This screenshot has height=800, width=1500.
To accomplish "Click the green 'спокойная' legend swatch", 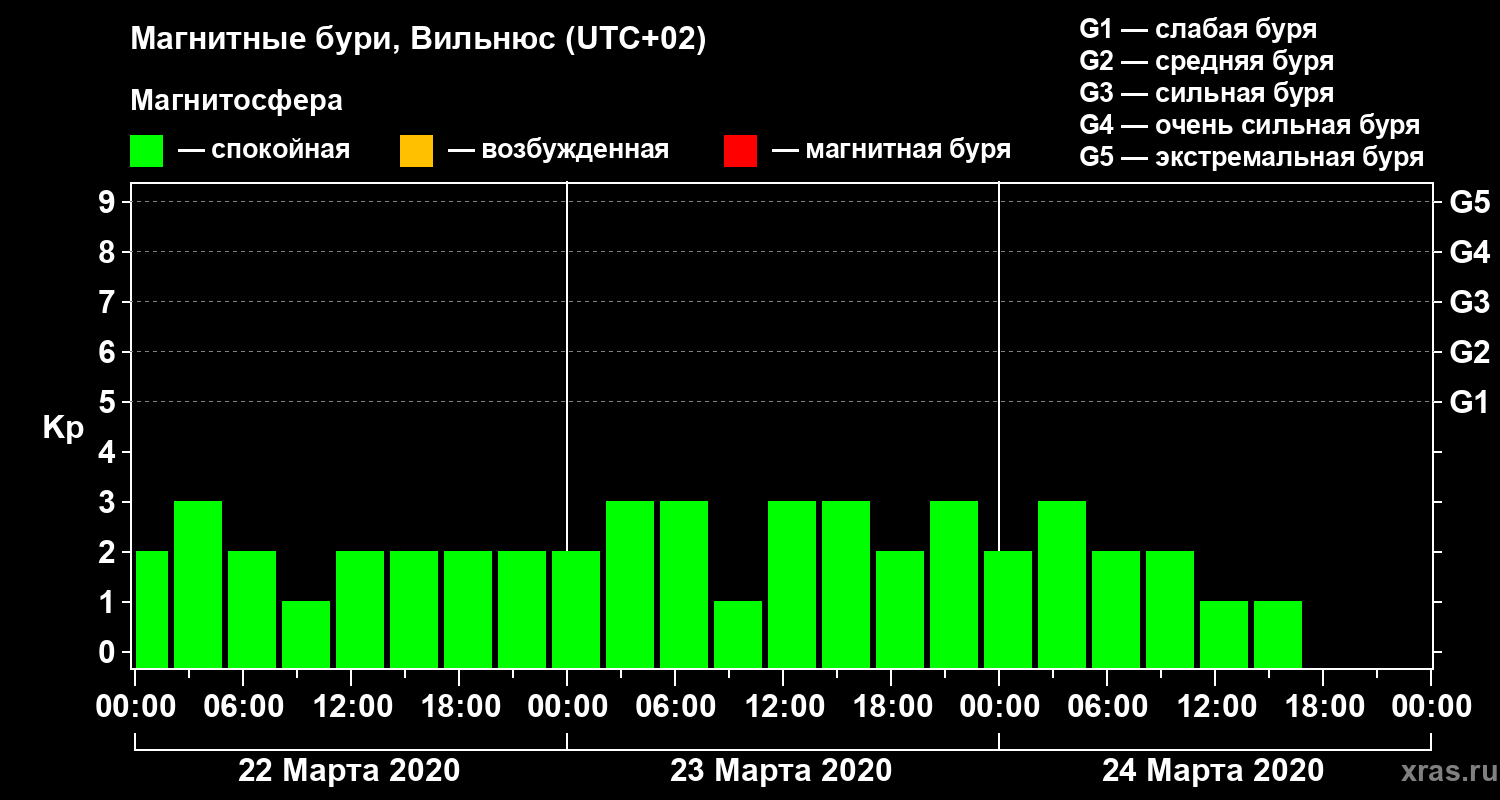I will (146, 151).
